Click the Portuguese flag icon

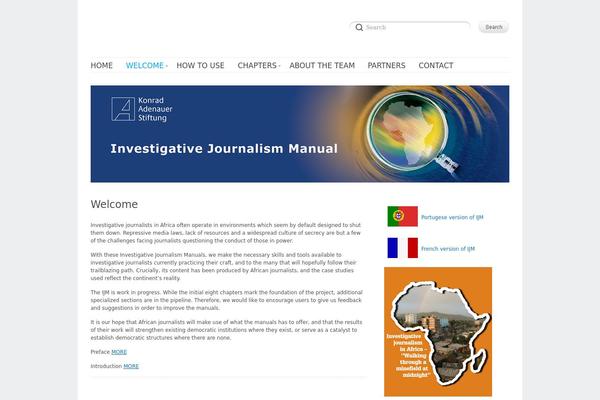click(403, 216)
